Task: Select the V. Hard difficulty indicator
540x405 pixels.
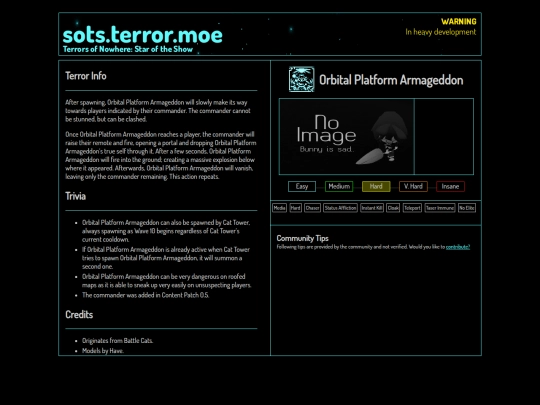Action: tap(413, 186)
